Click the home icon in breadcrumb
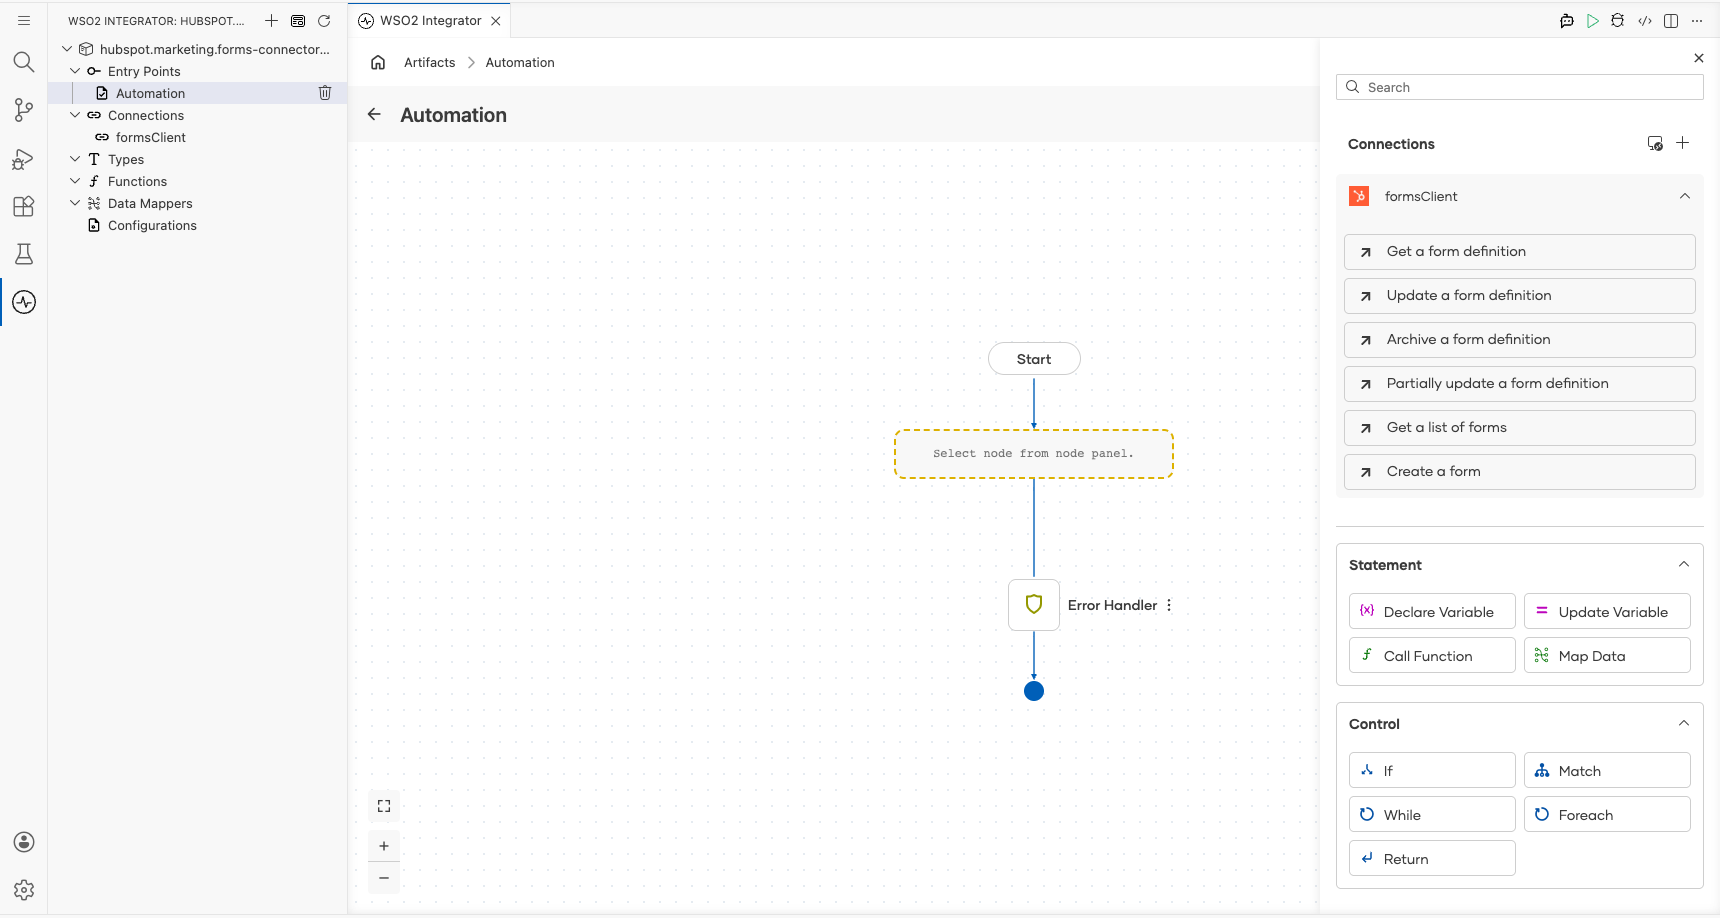 click(378, 62)
